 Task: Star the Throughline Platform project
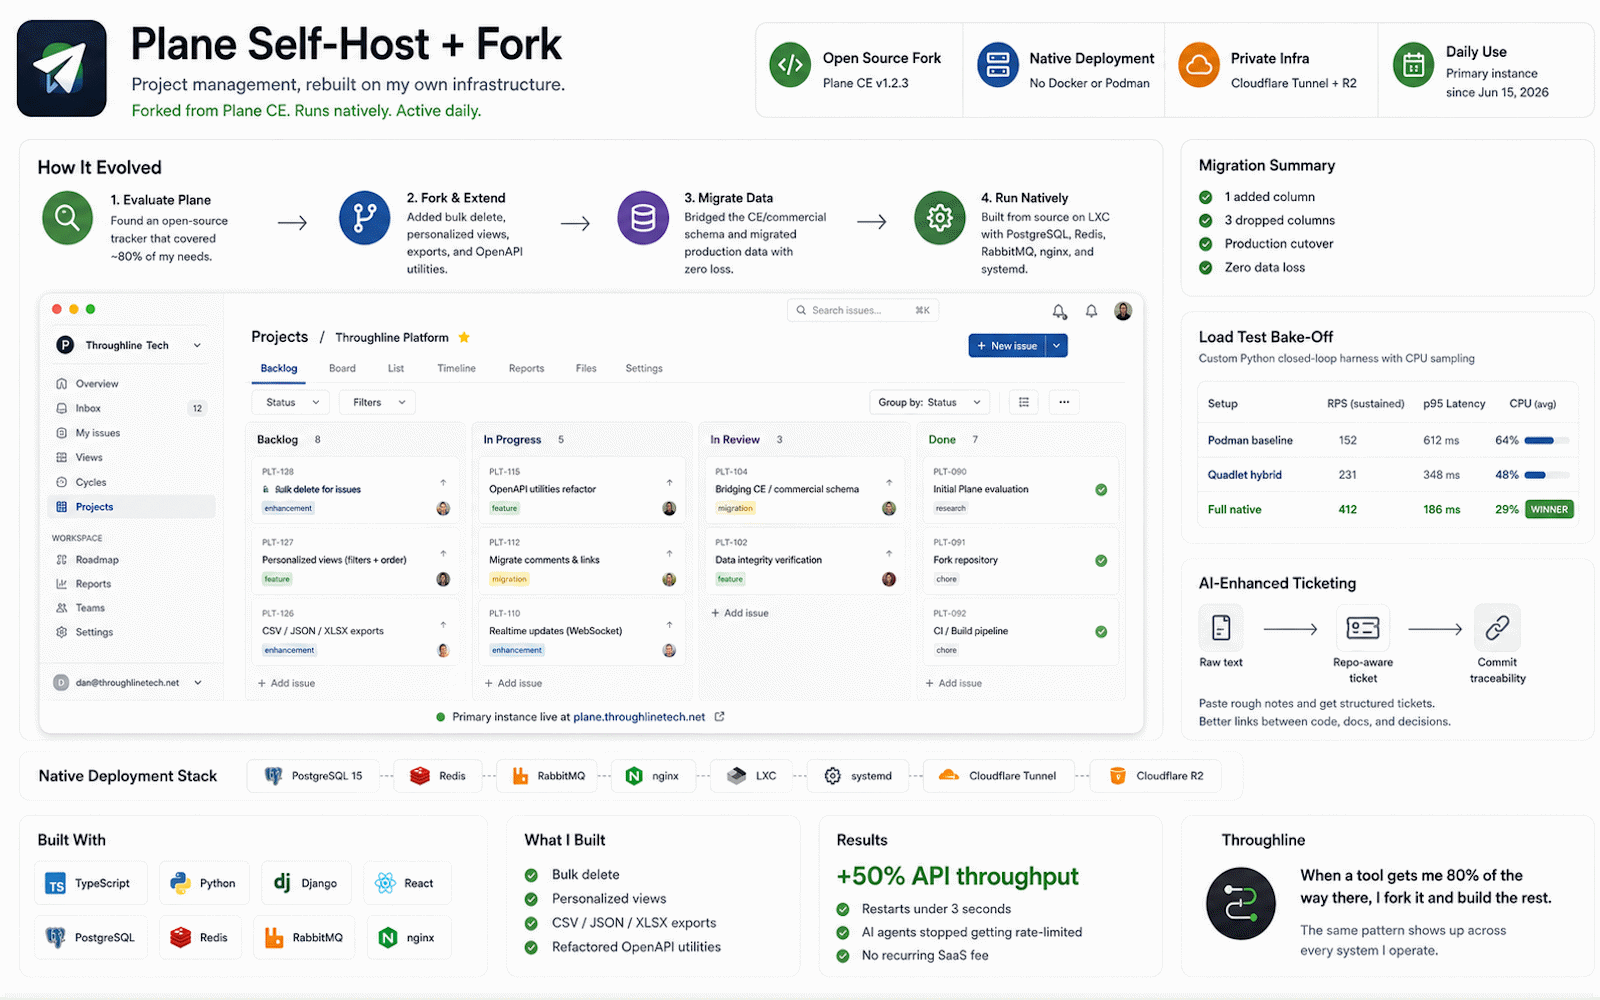[464, 337]
